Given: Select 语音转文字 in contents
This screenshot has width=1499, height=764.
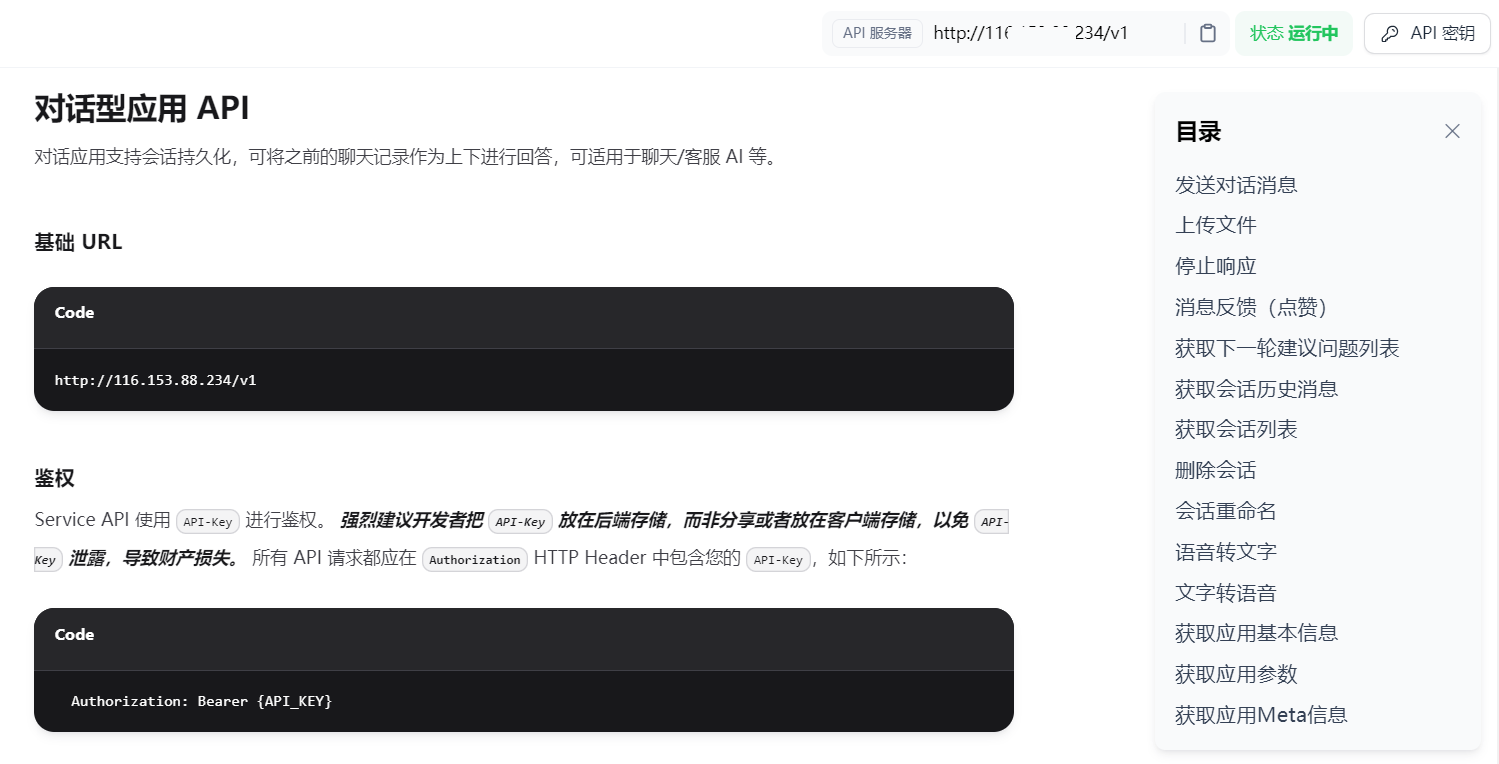Looking at the screenshot, I should click(x=1226, y=552).
